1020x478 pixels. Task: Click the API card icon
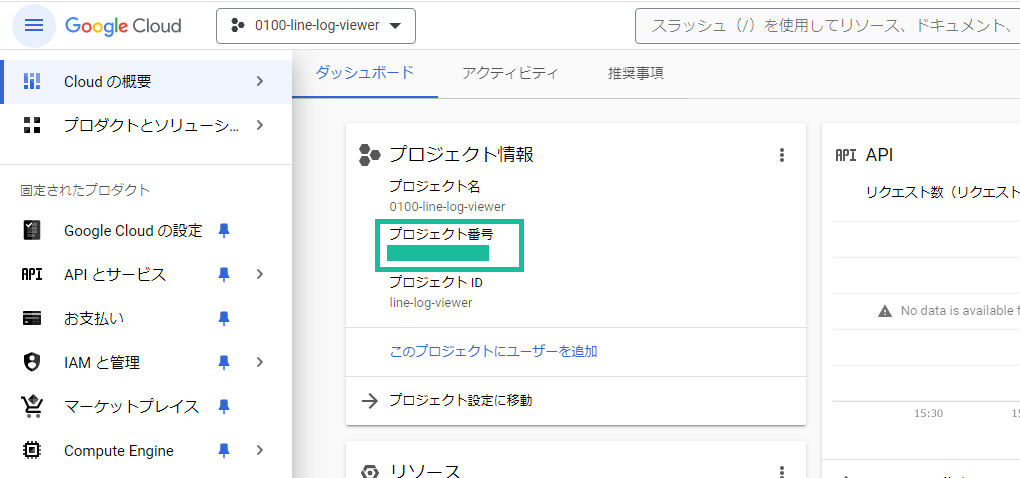845,155
